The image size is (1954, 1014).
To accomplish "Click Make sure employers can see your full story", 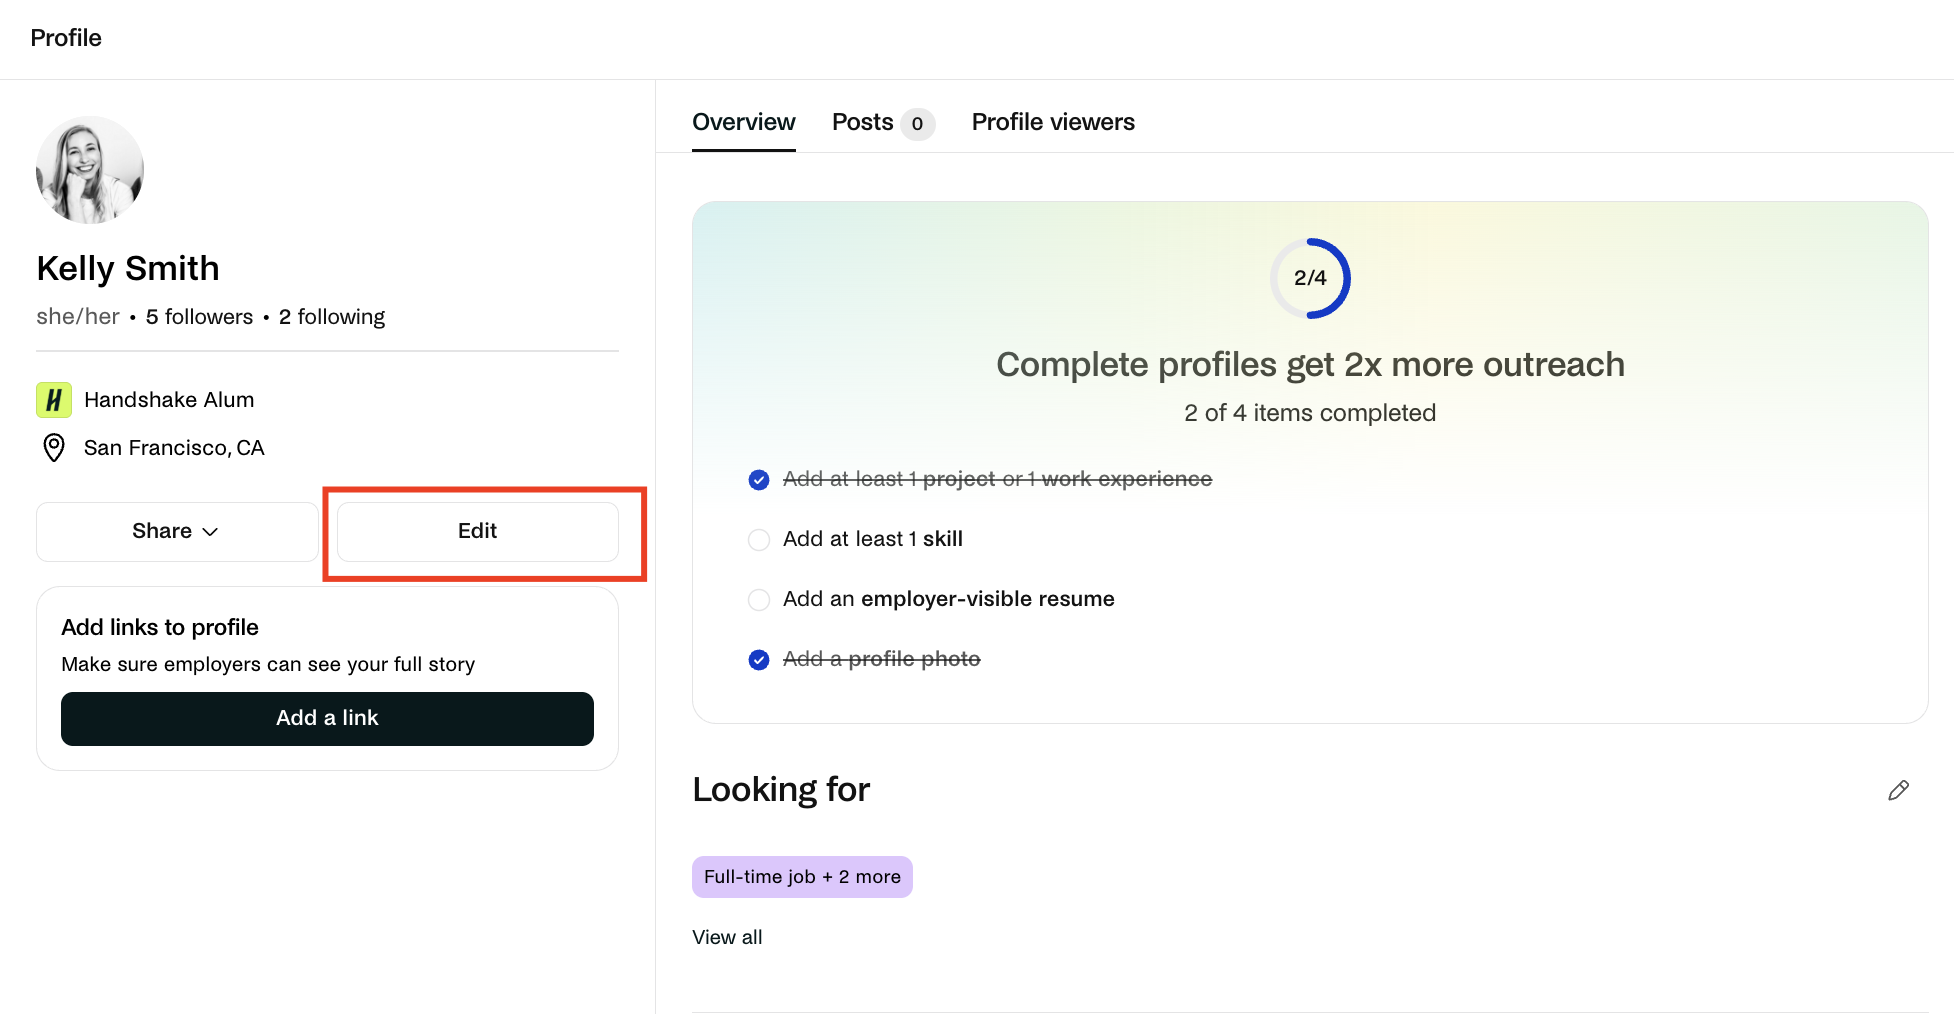I will [x=268, y=665].
